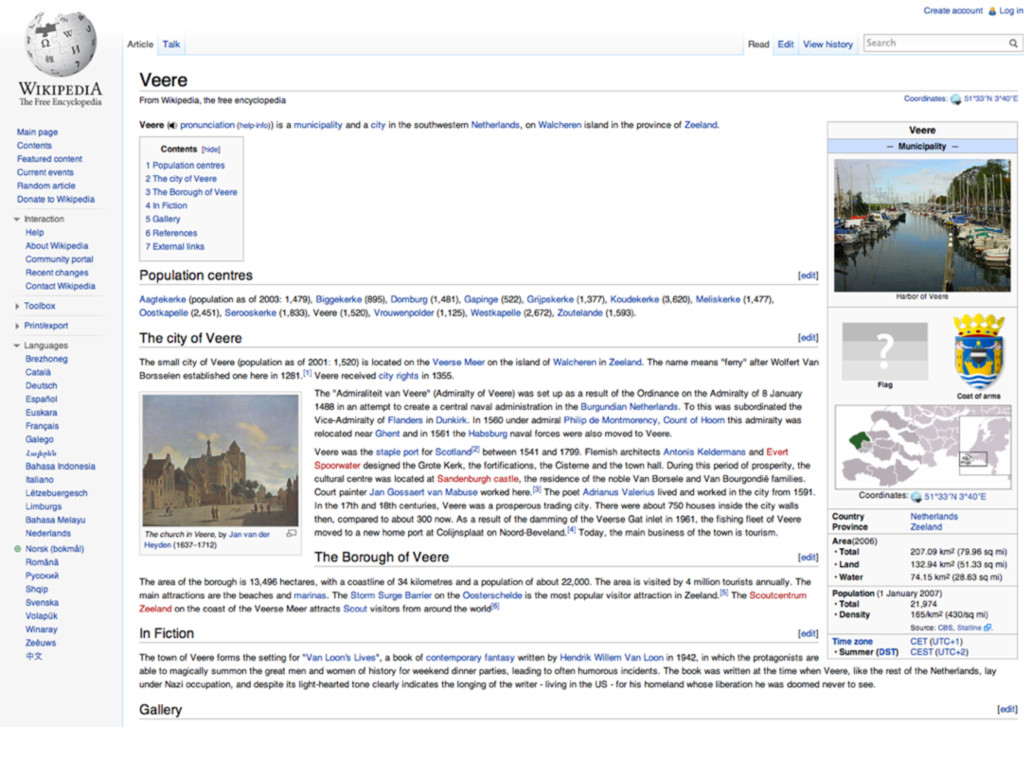Open the Veere coat of arms image
The image size is (1024, 768).
978,351
